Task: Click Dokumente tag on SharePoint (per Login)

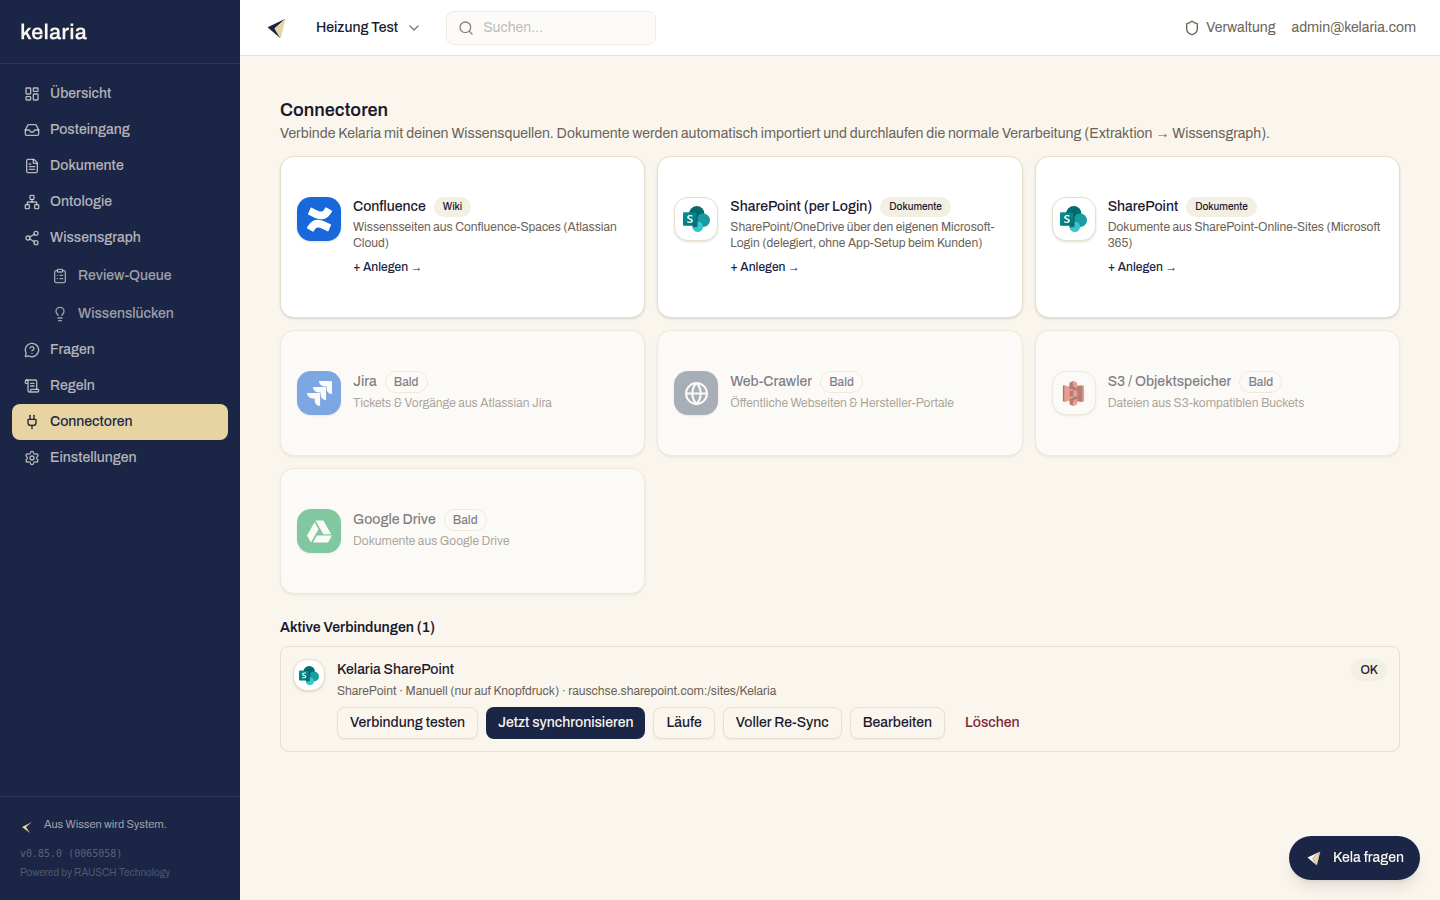Action: pos(915,207)
